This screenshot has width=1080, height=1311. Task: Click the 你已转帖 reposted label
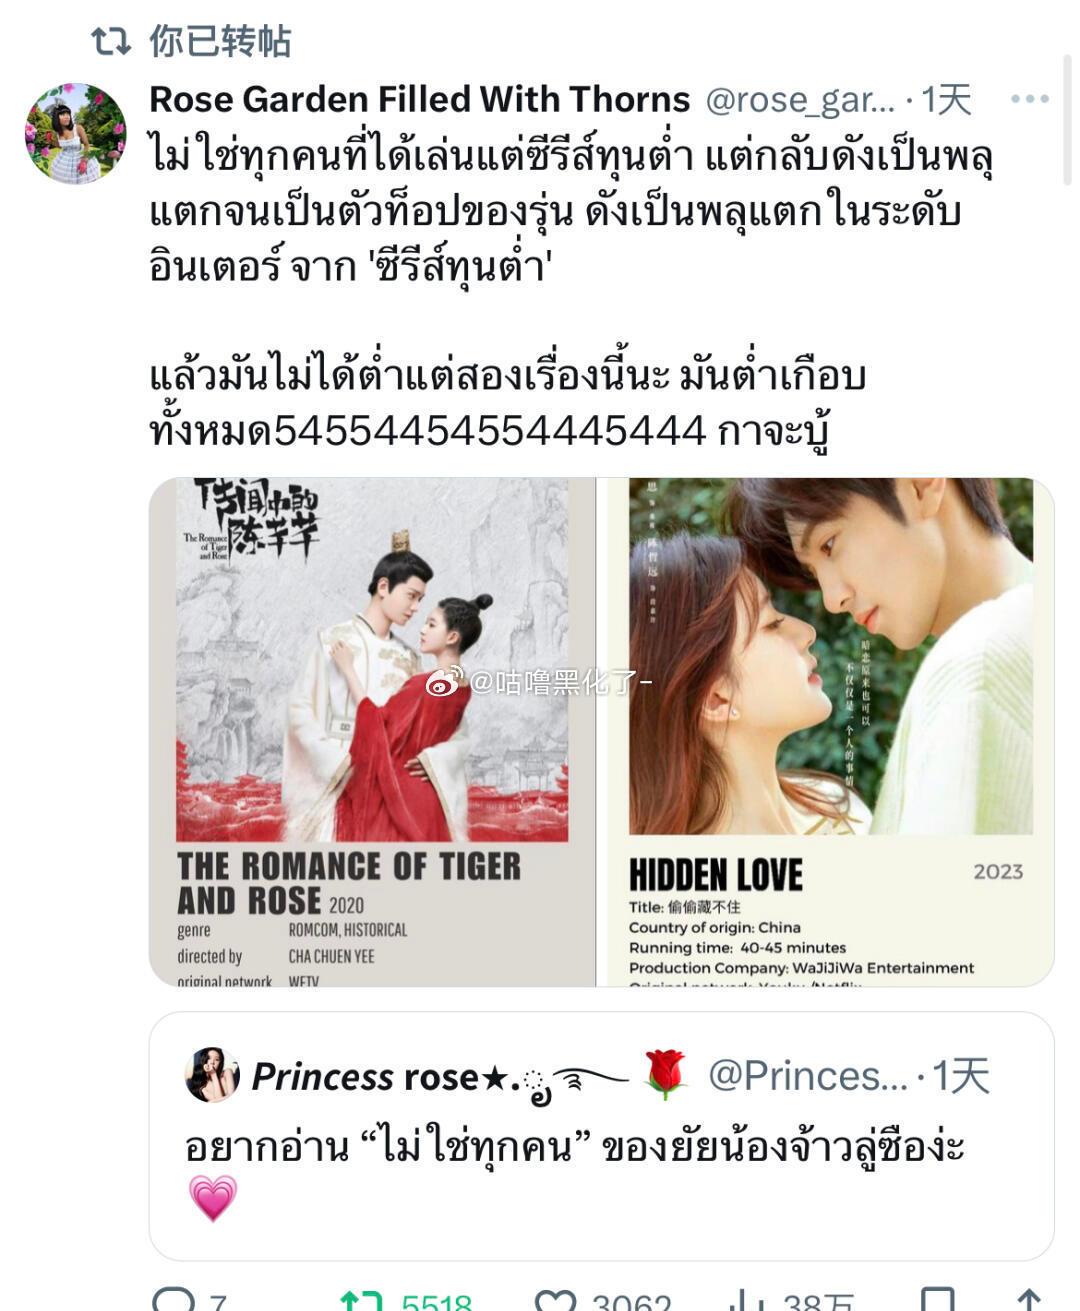(220, 41)
